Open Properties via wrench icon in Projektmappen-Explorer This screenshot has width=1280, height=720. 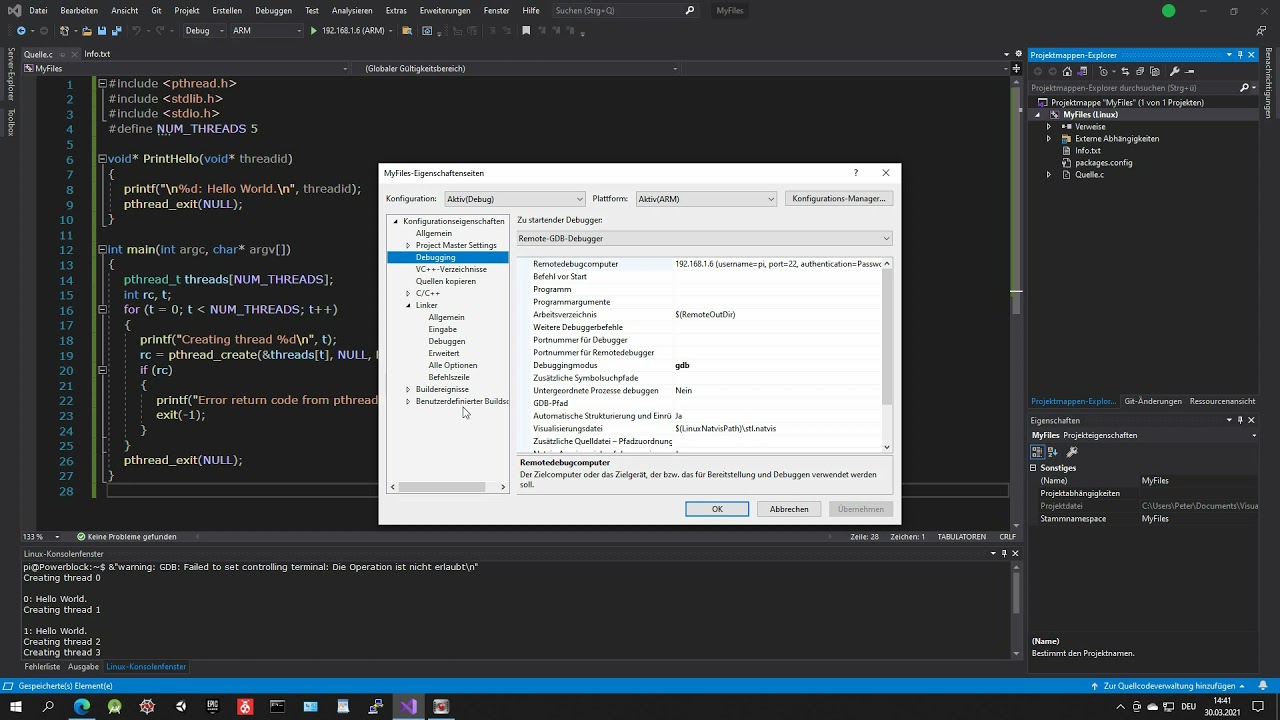tap(1174, 71)
